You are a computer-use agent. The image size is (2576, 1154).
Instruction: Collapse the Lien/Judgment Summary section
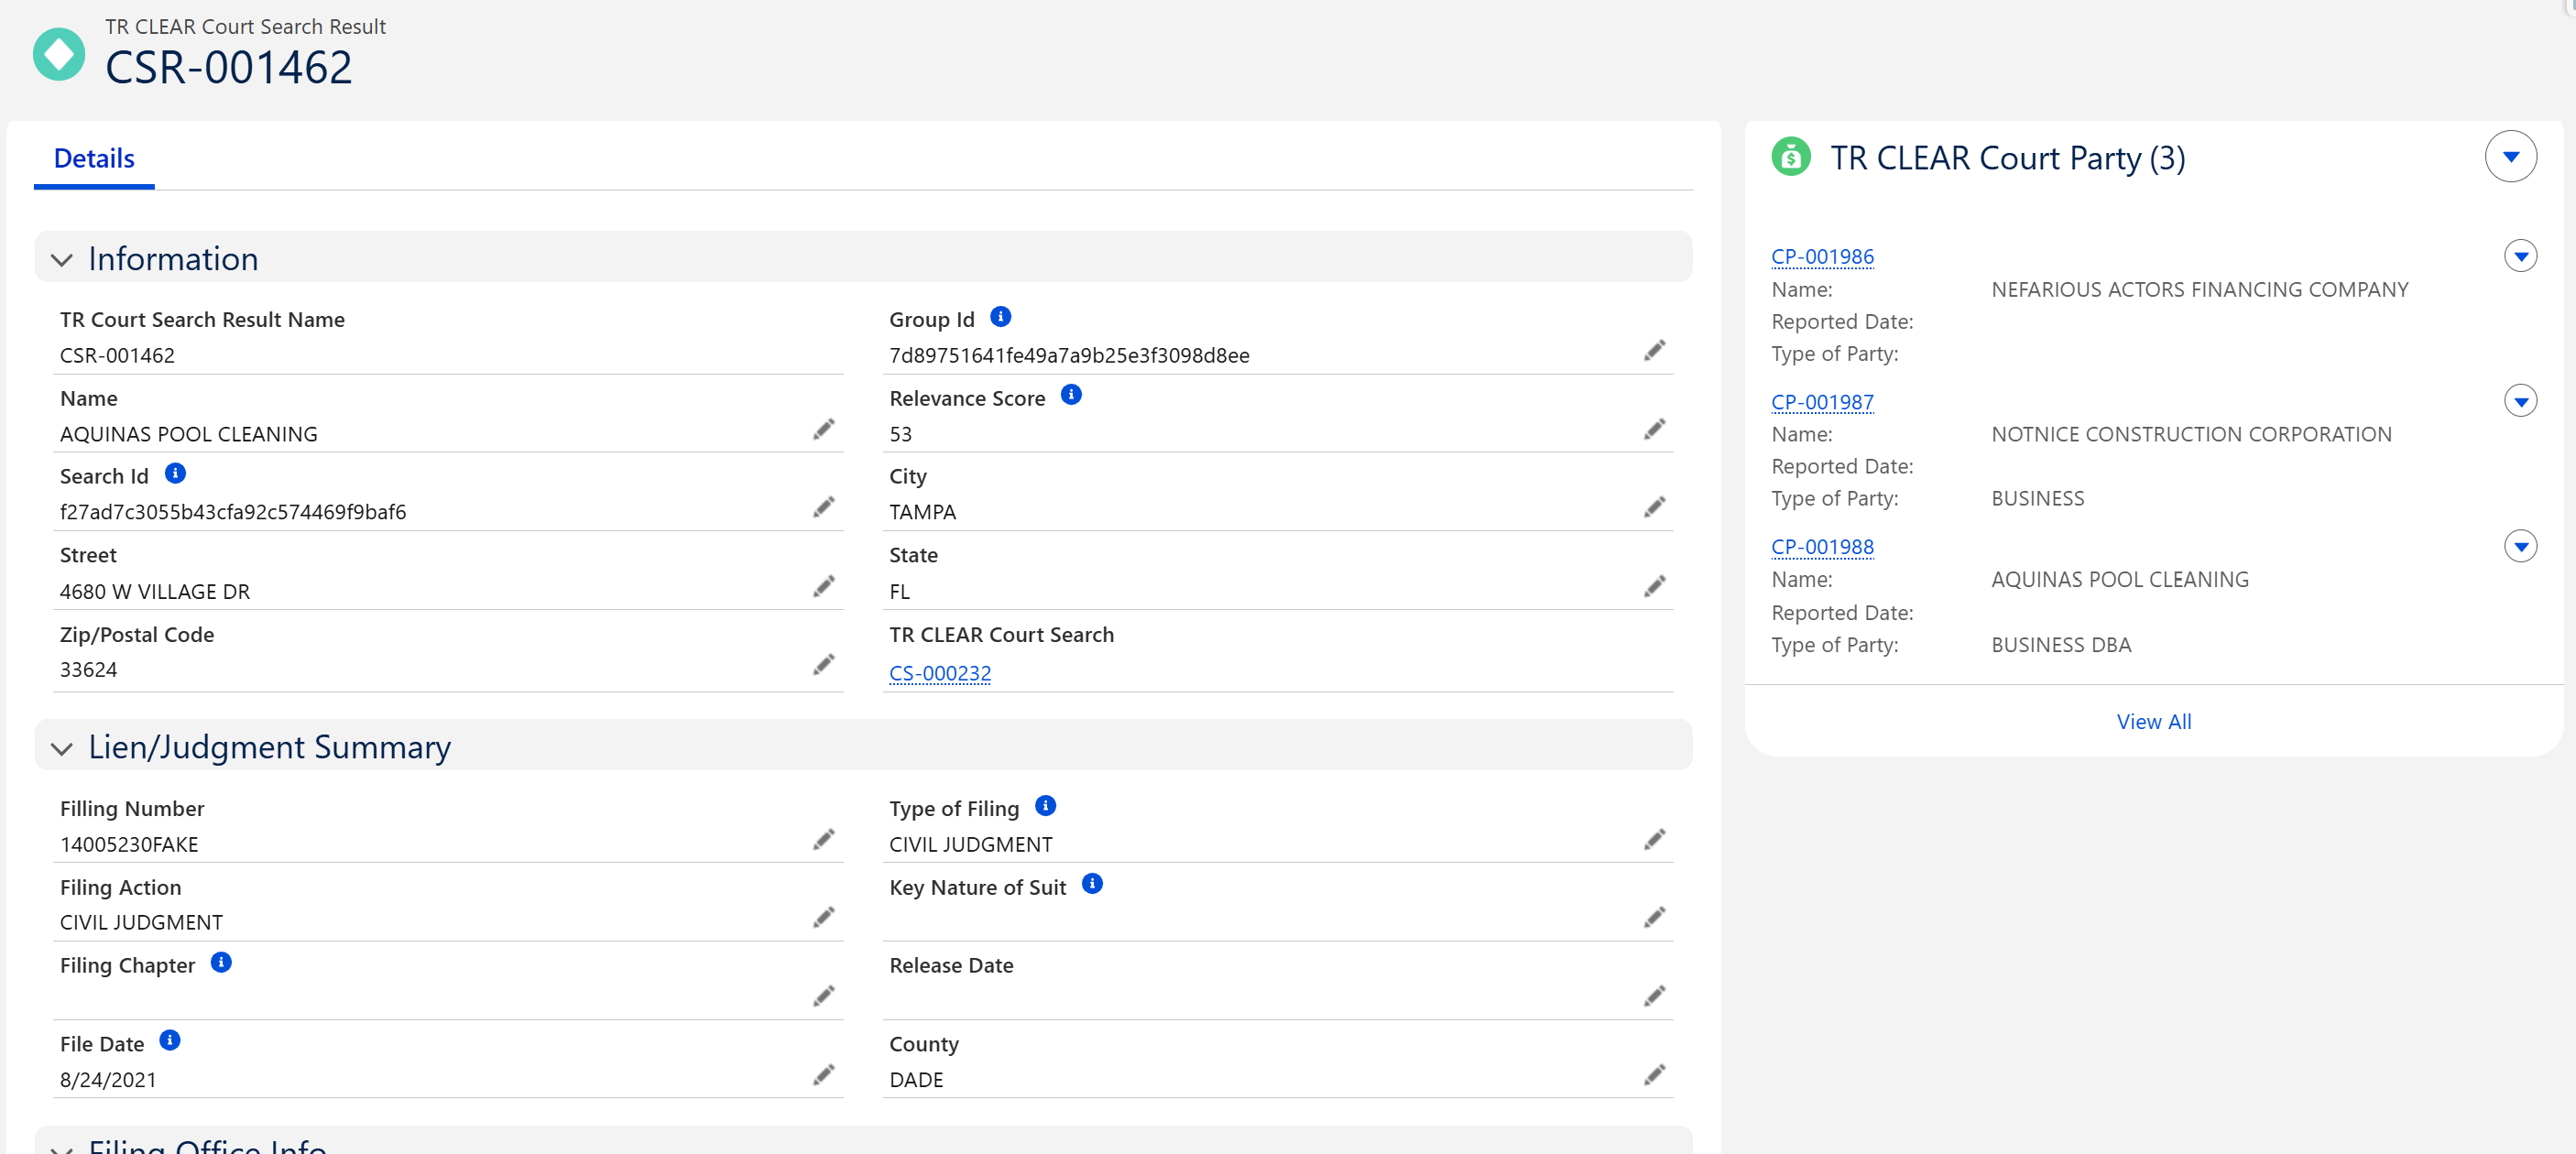pyautogui.click(x=62, y=749)
